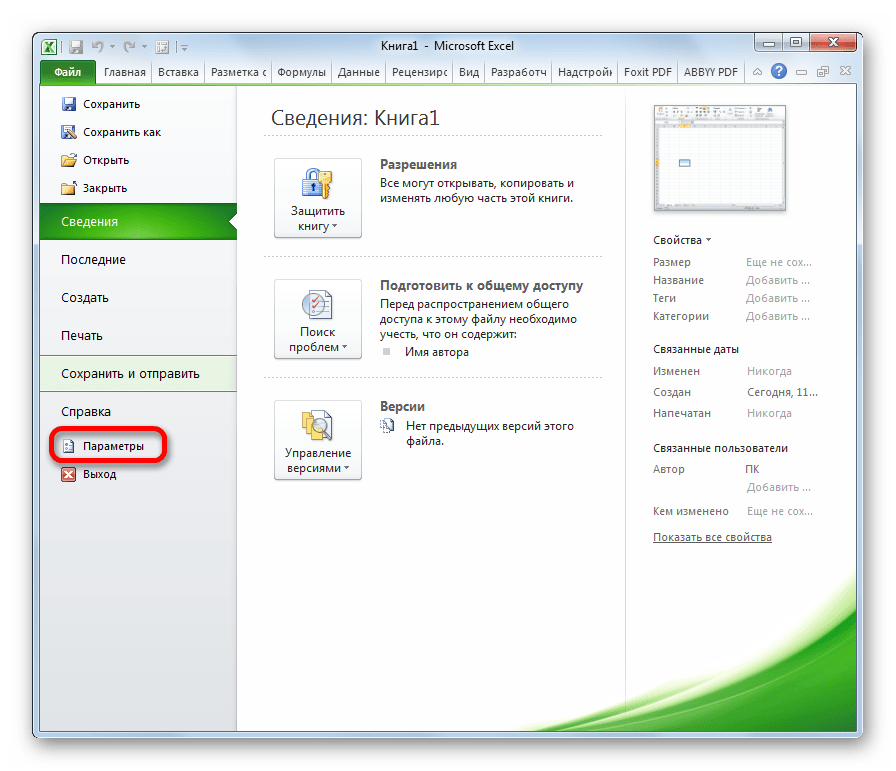Click the workbook preview thumbnail
This screenshot has height=771, width=896.
click(719, 158)
